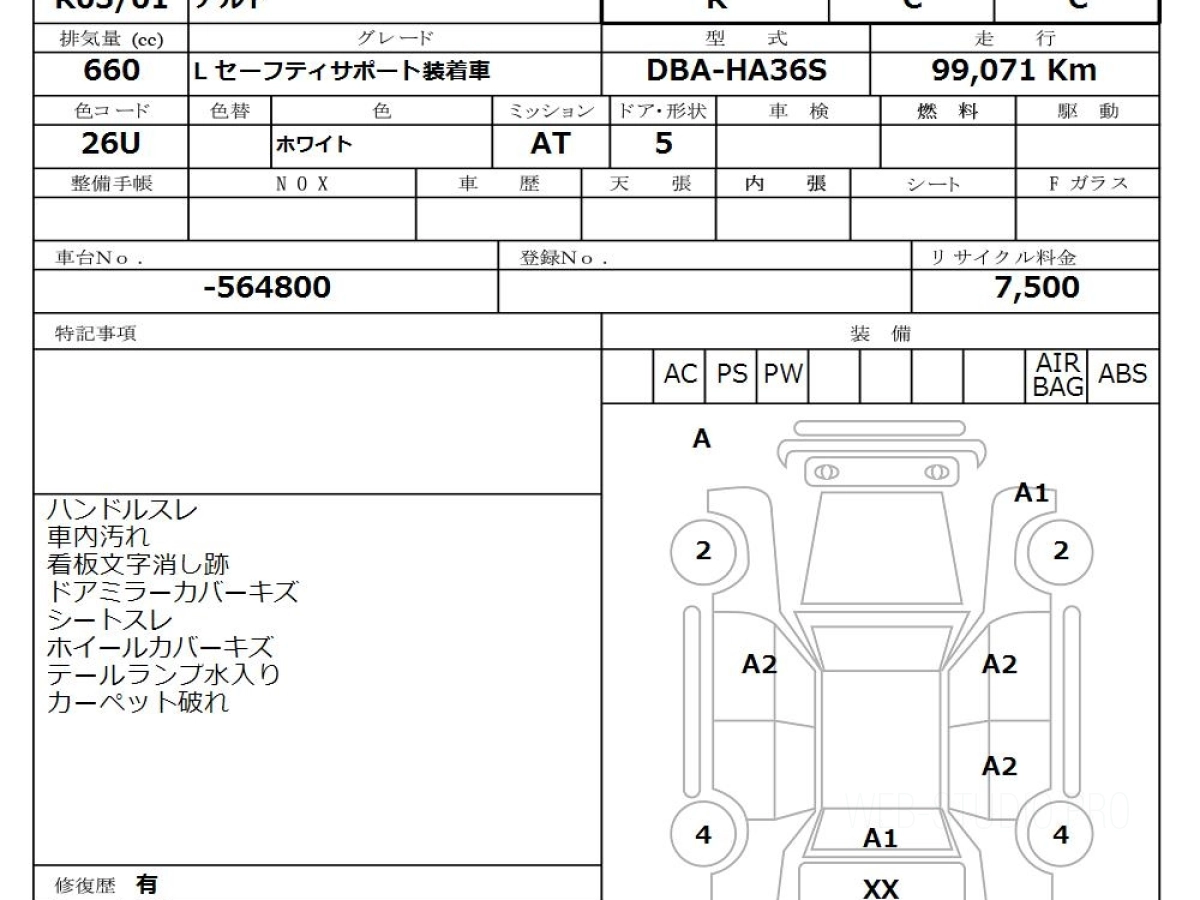The image size is (1200, 900).
Task: Select the left rear tire circle marked 4
Action: click(703, 835)
